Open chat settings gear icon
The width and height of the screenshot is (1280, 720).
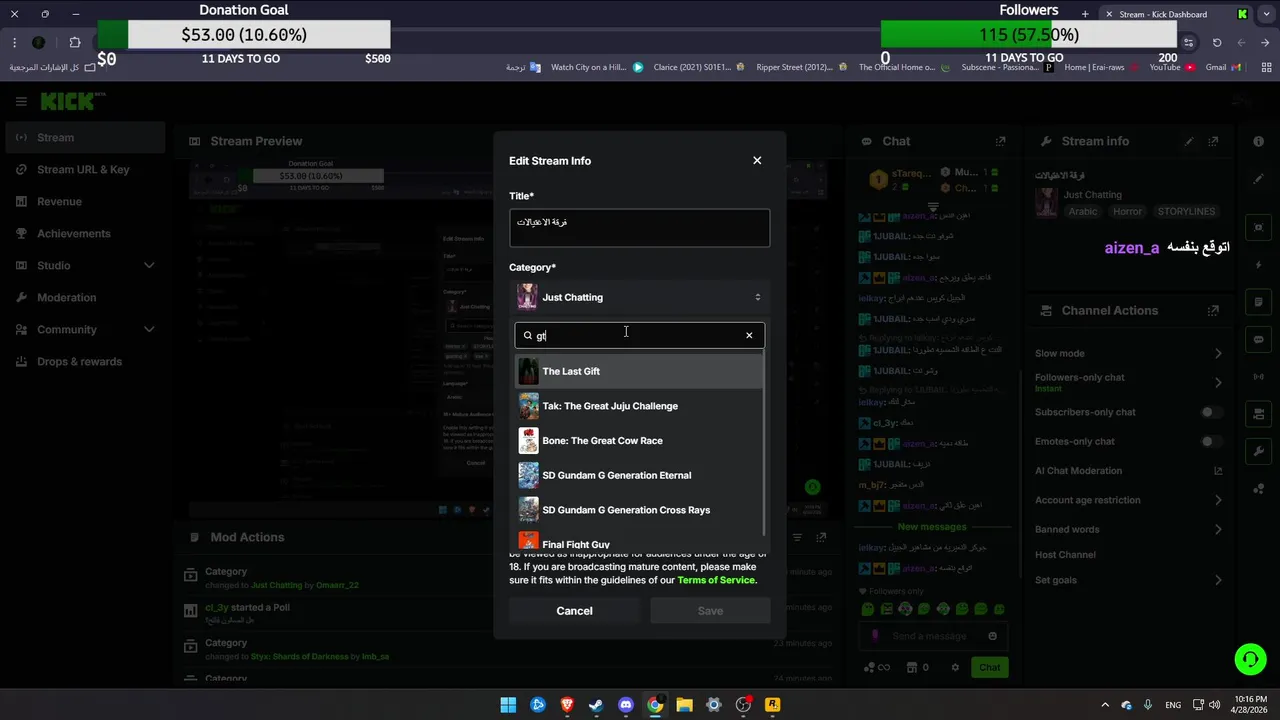click(x=955, y=667)
